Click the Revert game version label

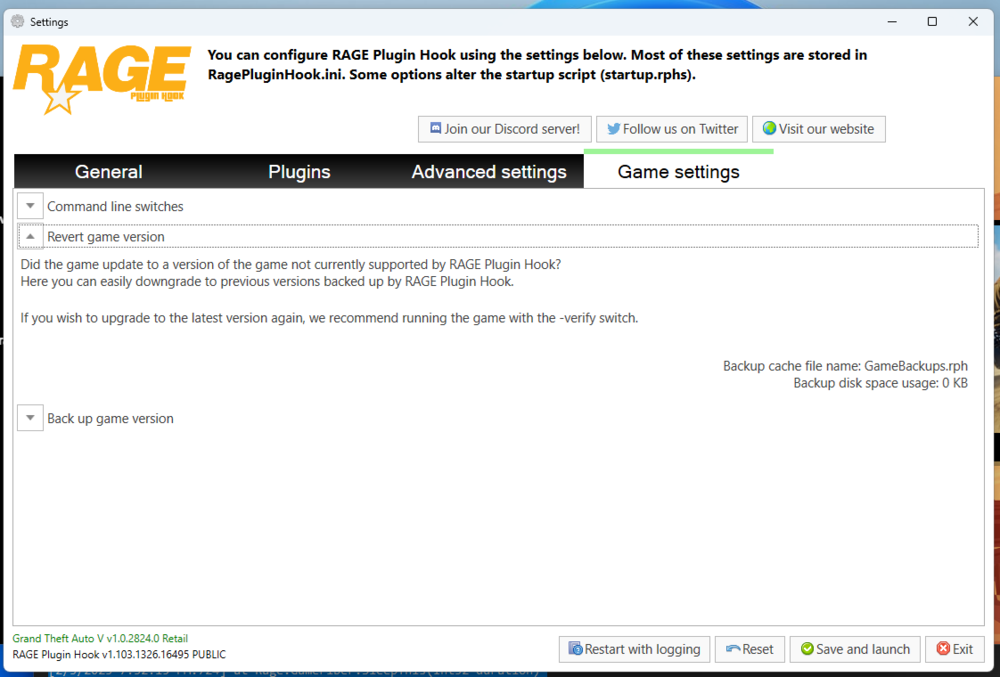(x=106, y=237)
